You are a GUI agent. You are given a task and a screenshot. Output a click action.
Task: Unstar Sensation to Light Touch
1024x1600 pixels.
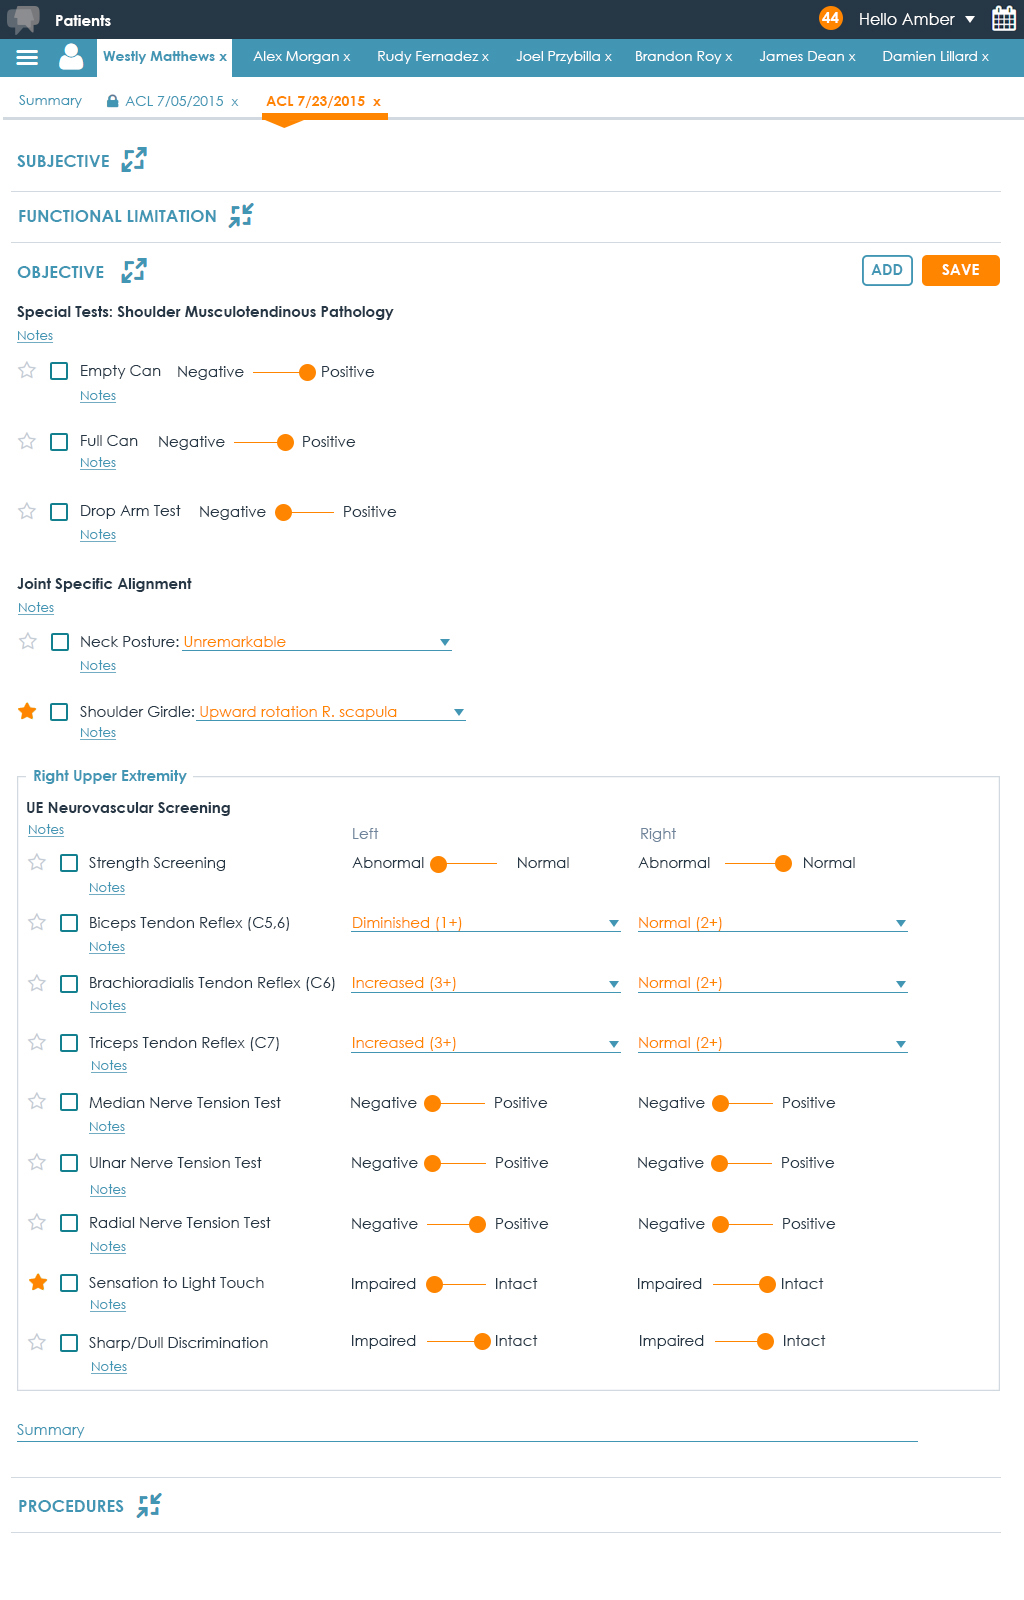pyautogui.click(x=38, y=1282)
